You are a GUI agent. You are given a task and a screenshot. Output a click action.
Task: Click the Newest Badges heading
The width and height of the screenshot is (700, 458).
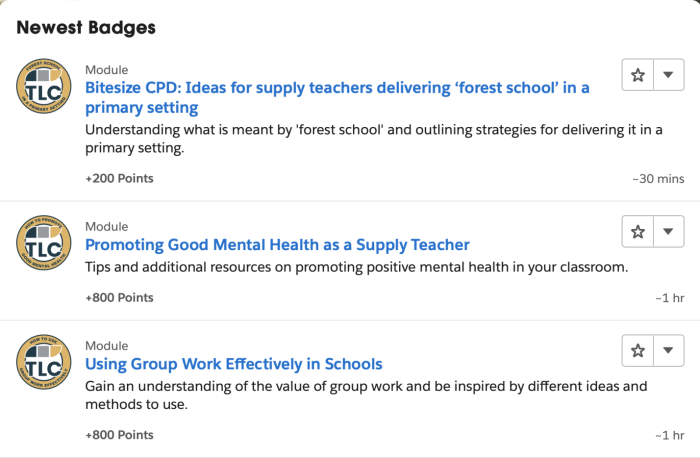(x=86, y=27)
